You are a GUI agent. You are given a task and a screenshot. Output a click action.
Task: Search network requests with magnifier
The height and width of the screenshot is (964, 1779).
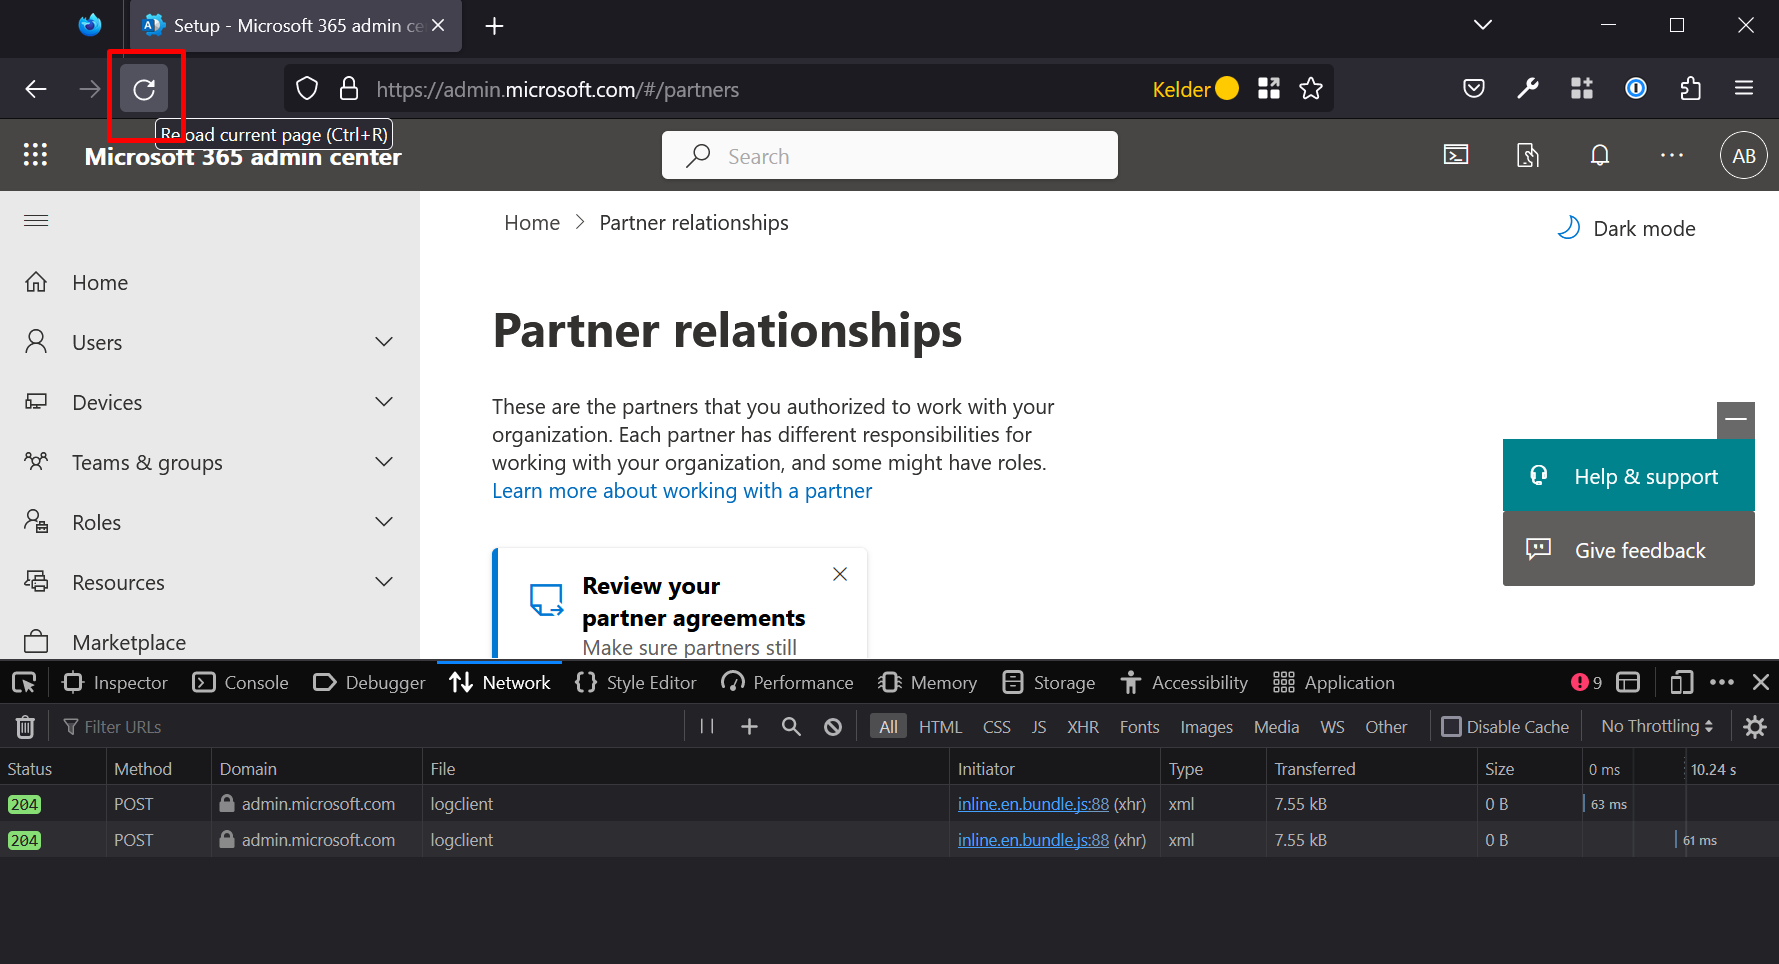pos(791,727)
